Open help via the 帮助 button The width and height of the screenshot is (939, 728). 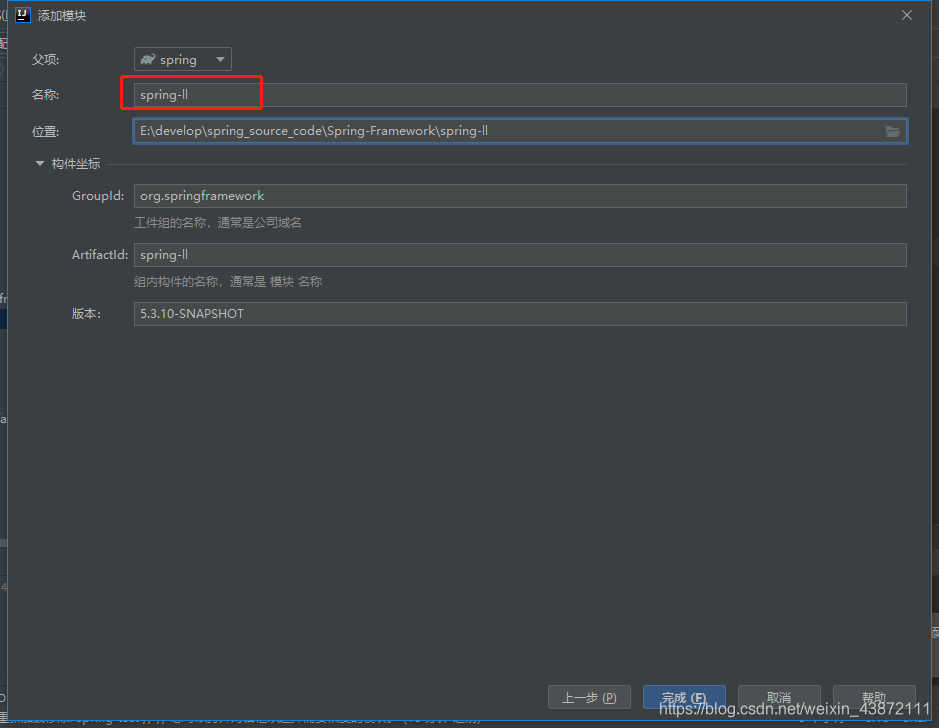tap(874, 697)
